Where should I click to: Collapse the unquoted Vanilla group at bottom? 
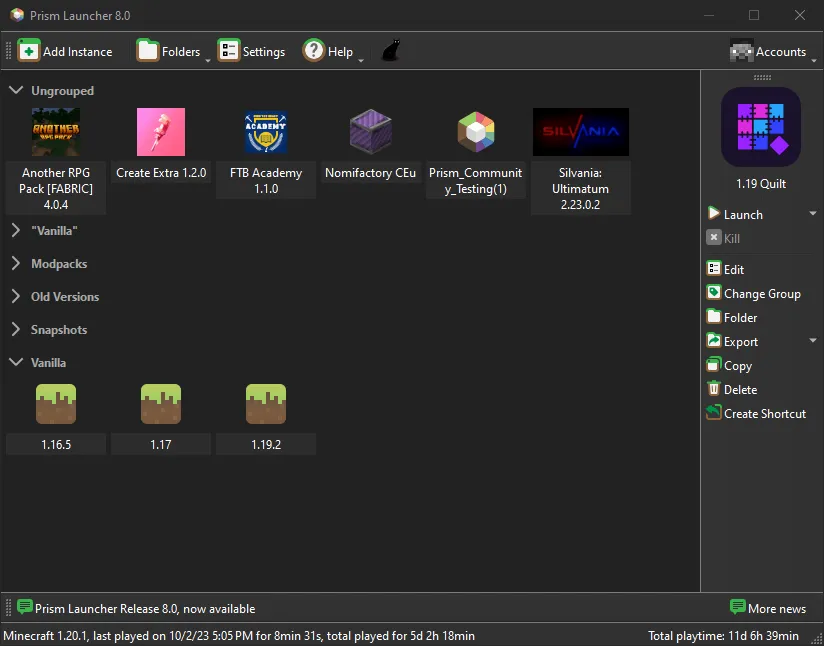point(16,362)
